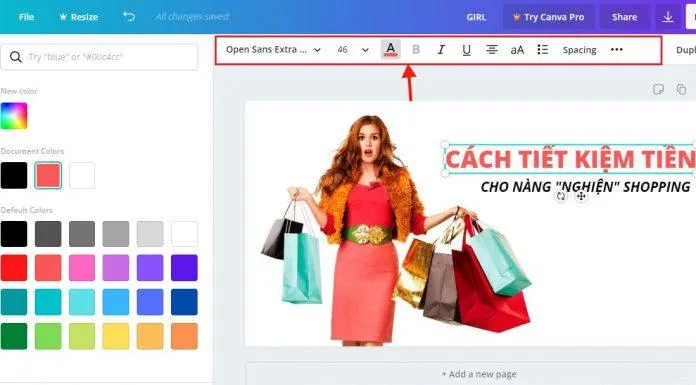Pick orange default color
The width and height of the screenshot is (696, 385).
tap(184, 336)
